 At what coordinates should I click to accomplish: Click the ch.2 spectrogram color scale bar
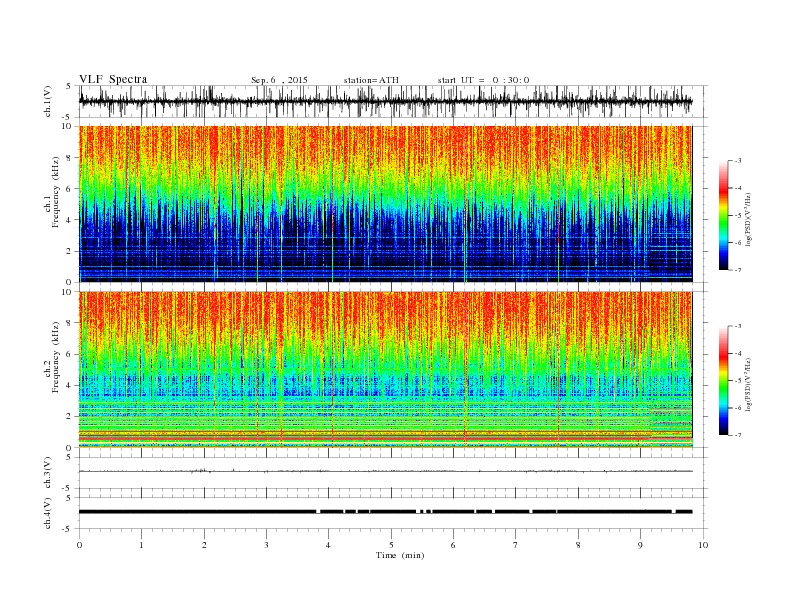click(723, 380)
